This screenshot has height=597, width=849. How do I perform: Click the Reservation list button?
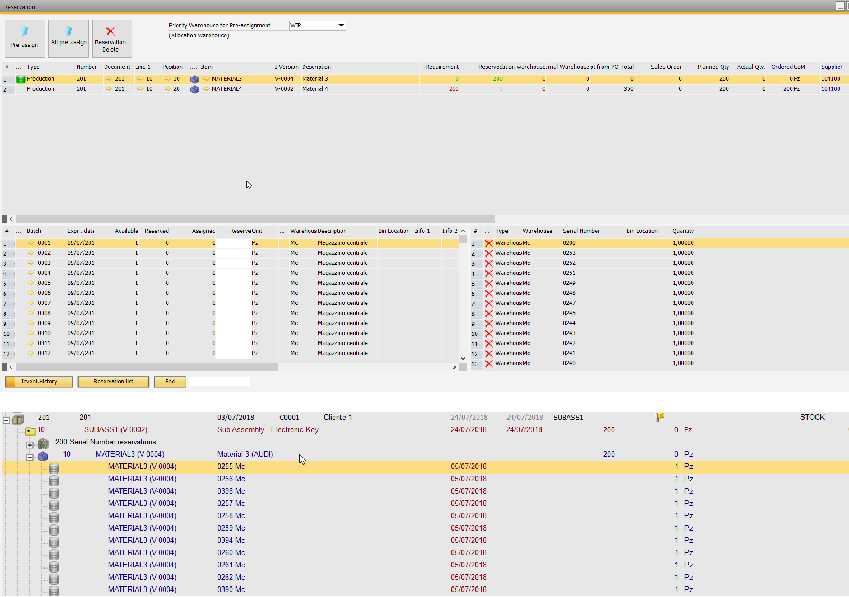click(x=113, y=382)
